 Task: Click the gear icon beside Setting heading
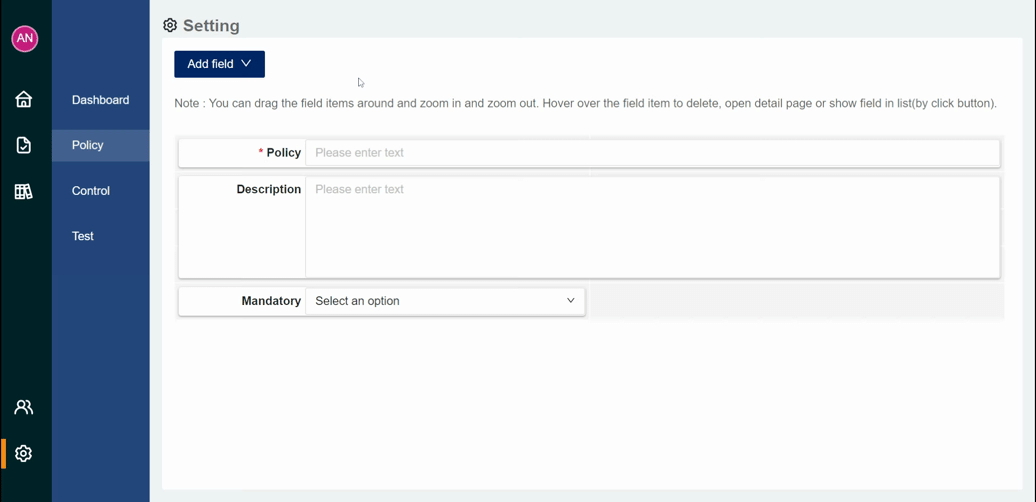point(170,26)
